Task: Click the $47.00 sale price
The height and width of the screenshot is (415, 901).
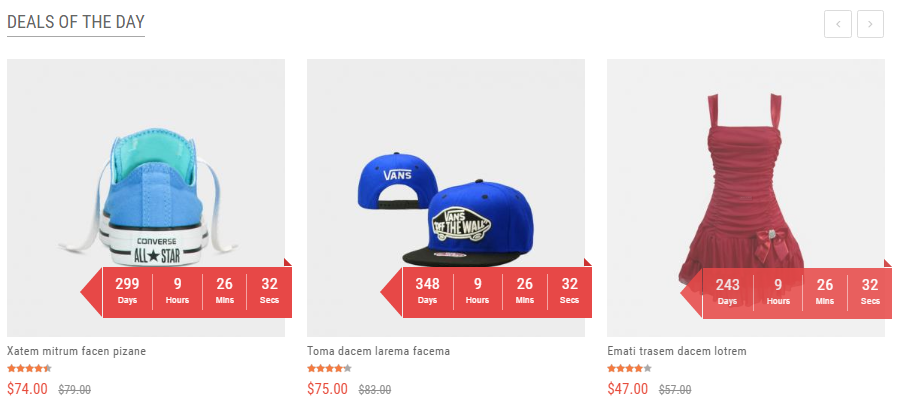Action: pos(627,389)
